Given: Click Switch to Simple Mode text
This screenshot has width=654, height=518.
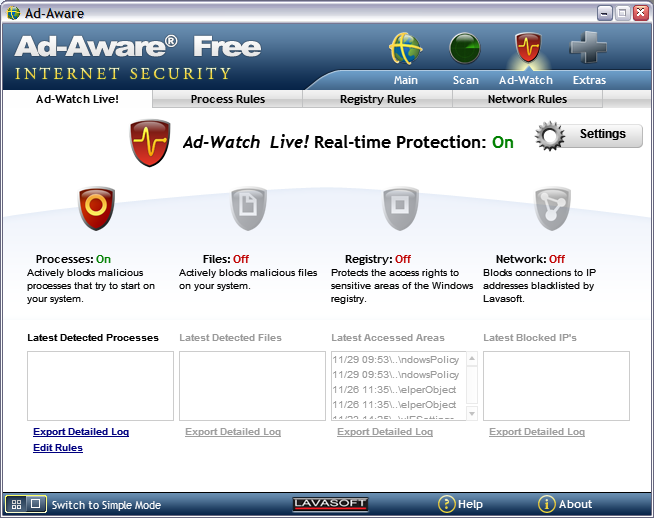Looking at the screenshot, I should coord(106,505).
